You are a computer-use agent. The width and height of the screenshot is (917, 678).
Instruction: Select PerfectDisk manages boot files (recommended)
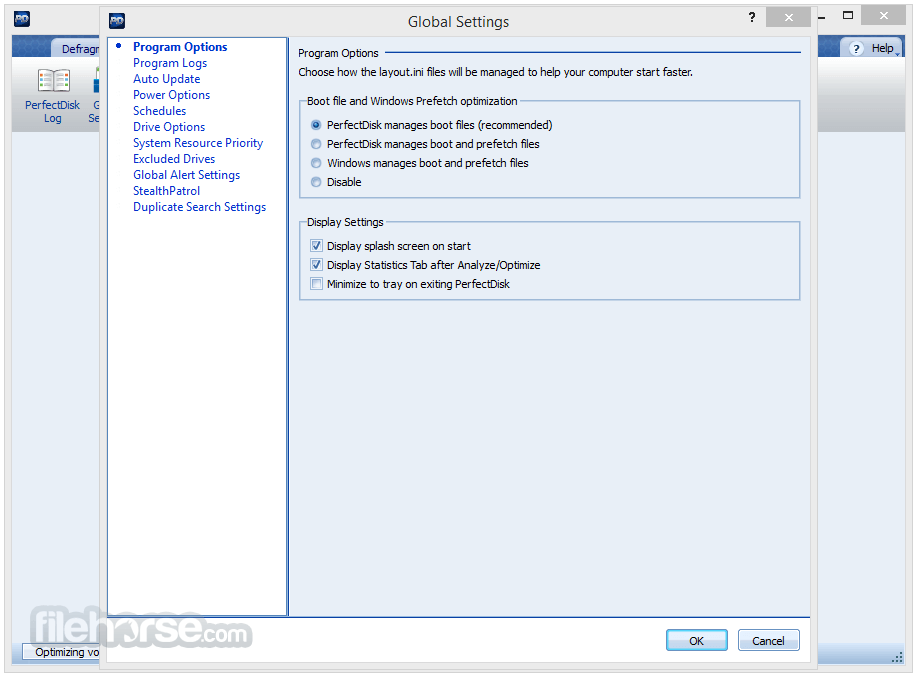[x=433, y=125]
